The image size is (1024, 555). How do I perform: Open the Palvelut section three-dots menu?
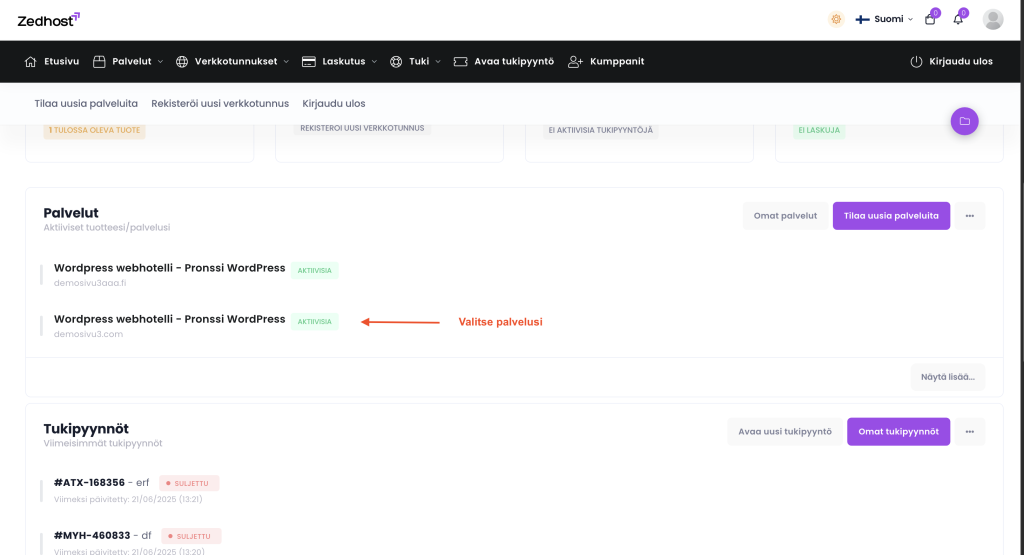point(969,216)
